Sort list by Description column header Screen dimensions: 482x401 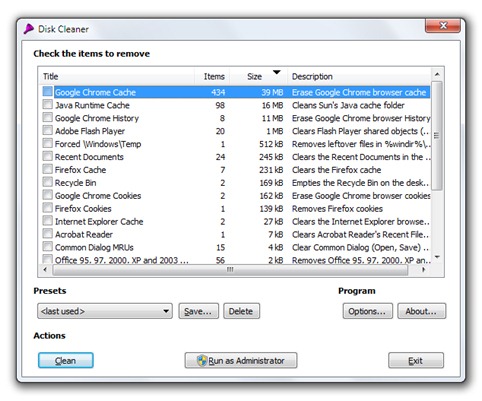point(359,76)
